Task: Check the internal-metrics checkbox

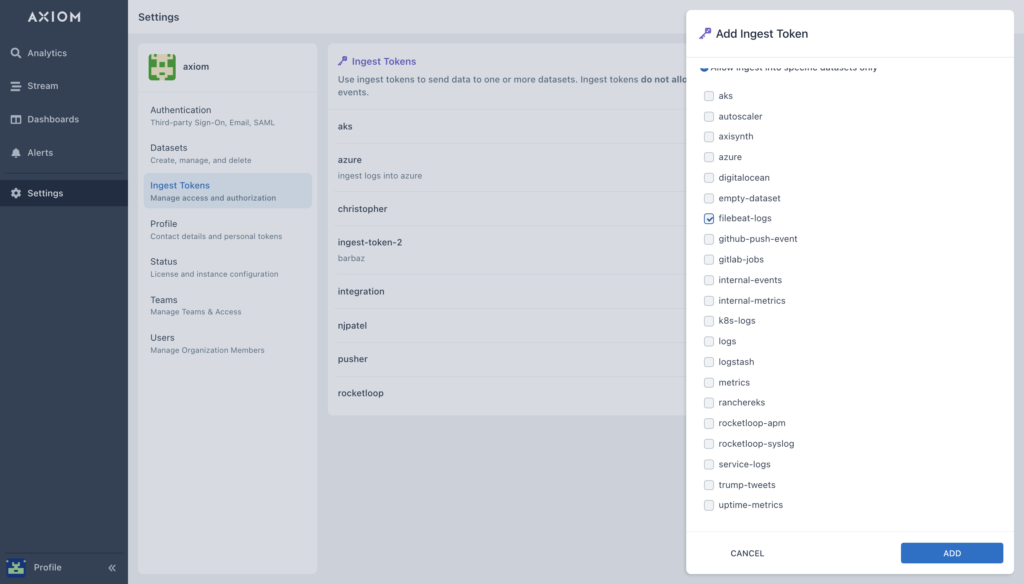Action: coord(709,300)
